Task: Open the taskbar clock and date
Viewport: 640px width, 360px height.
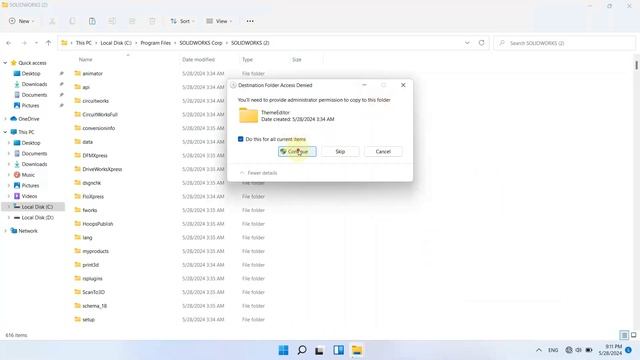Action: click(610, 350)
